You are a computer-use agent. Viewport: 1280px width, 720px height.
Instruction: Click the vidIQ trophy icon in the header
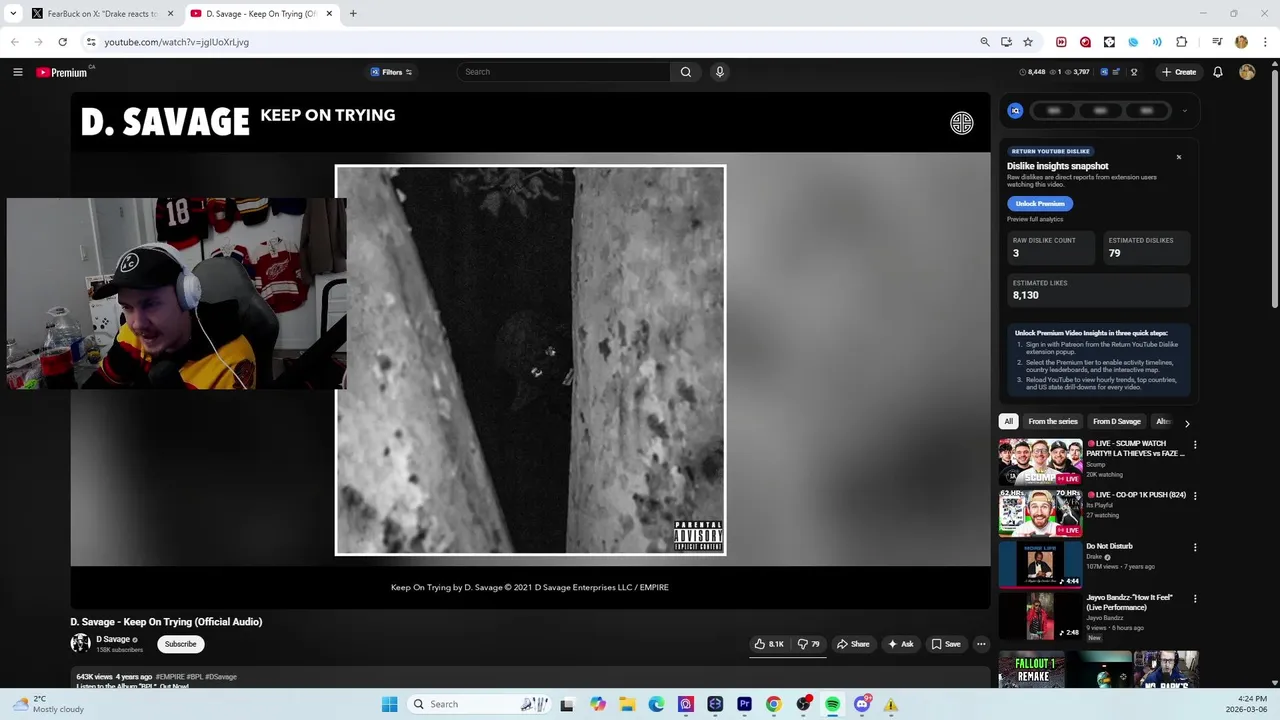(x=1134, y=72)
